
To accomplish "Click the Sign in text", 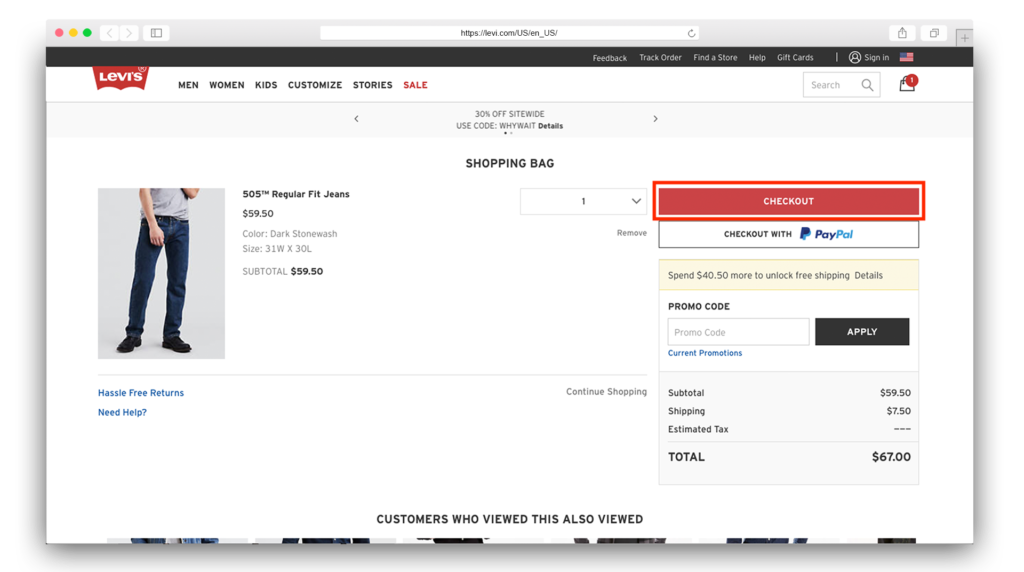I will click(876, 57).
